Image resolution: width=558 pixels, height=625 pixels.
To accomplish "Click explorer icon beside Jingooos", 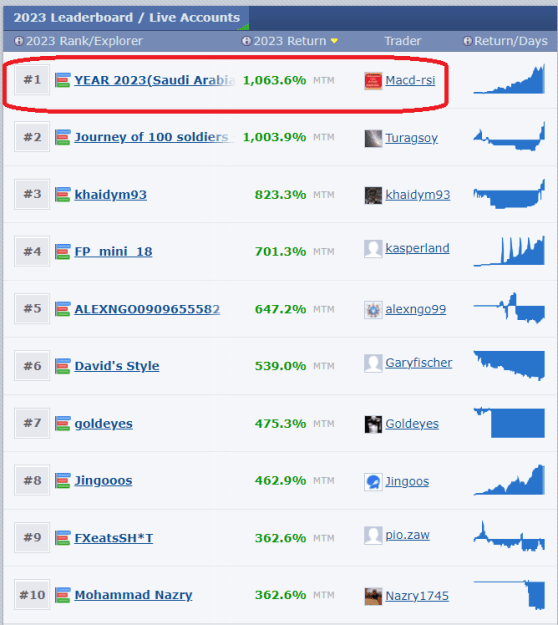I will coord(63,480).
